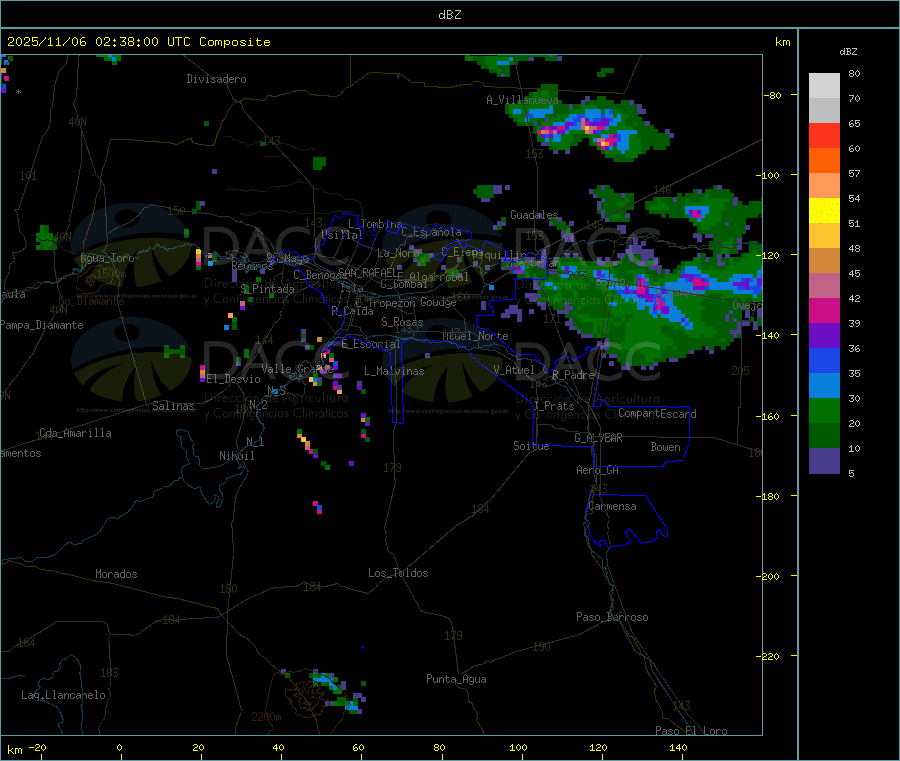900x761 pixels.
Task: Select the yellow 54 dBZ legend swatch
Action: tap(824, 211)
